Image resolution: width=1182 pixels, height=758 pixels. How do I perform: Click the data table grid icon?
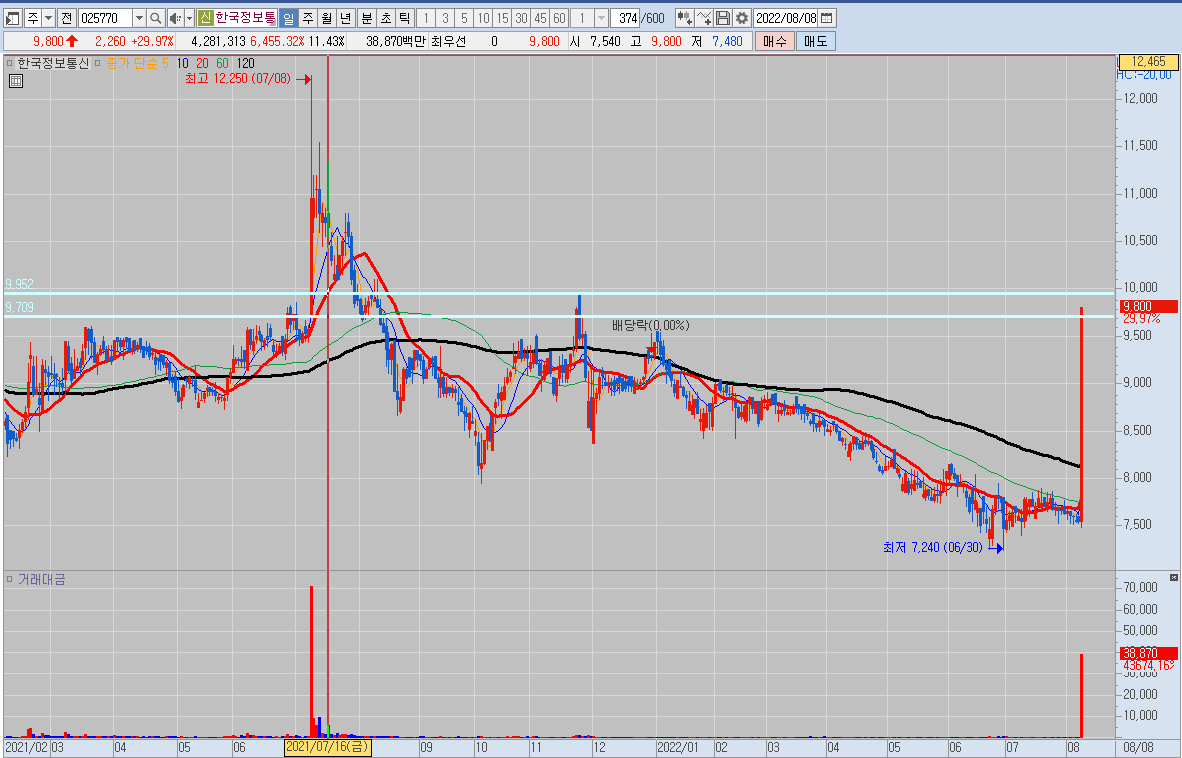pyautogui.click(x=16, y=81)
